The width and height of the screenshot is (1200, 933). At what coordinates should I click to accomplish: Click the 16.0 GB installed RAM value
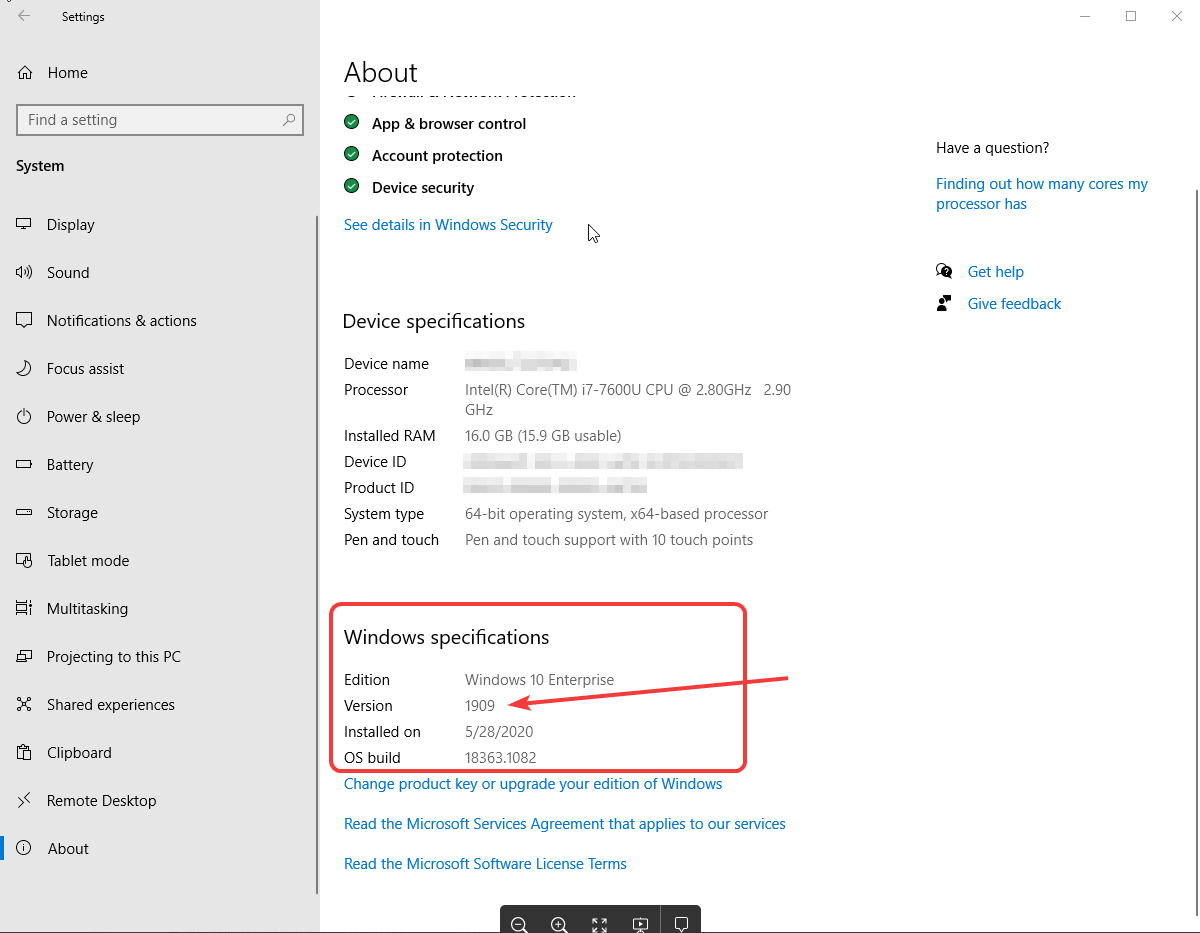tap(543, 436)
